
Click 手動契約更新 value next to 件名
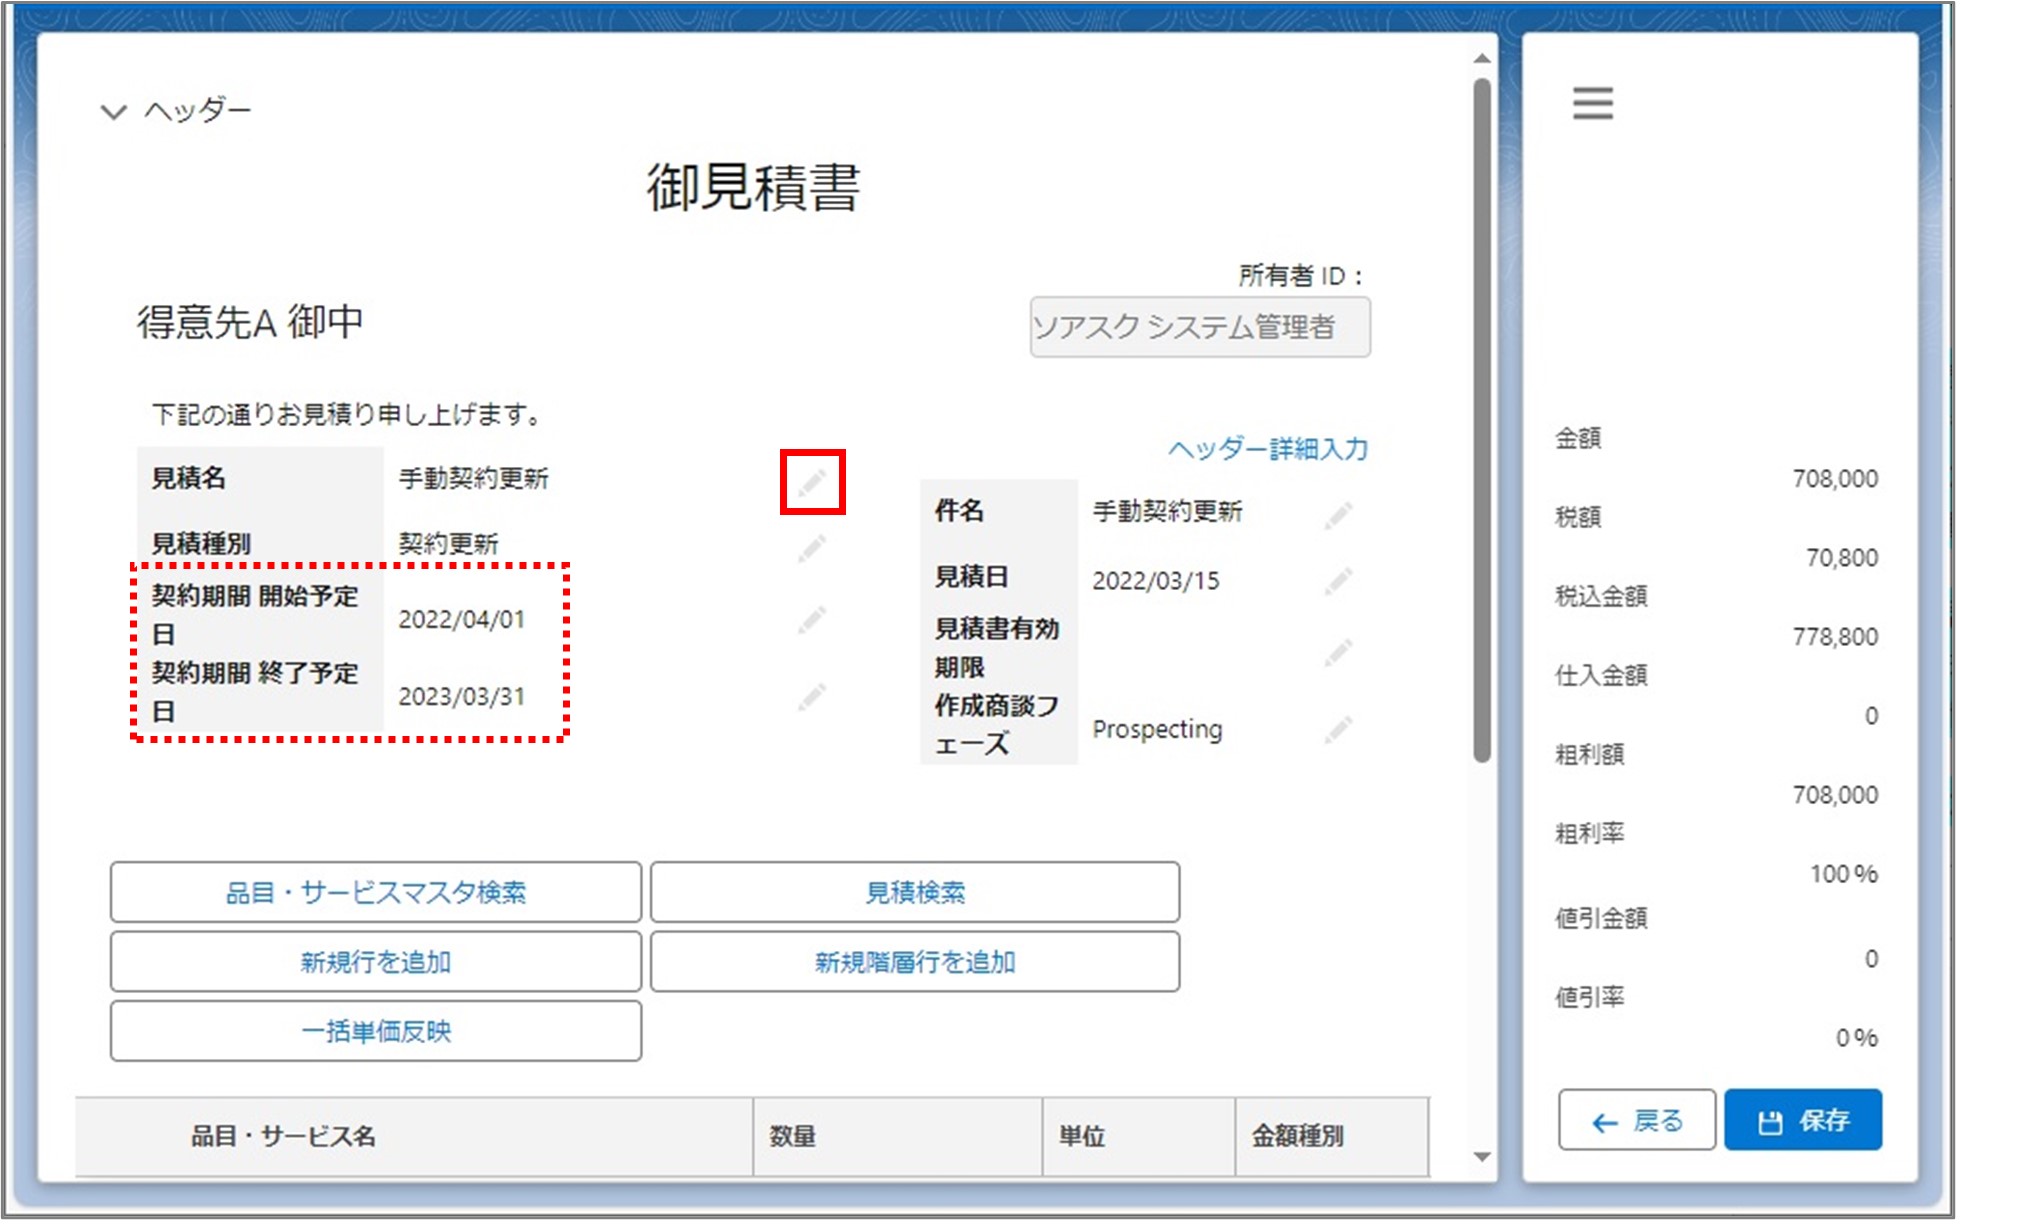click(1167, 512)
